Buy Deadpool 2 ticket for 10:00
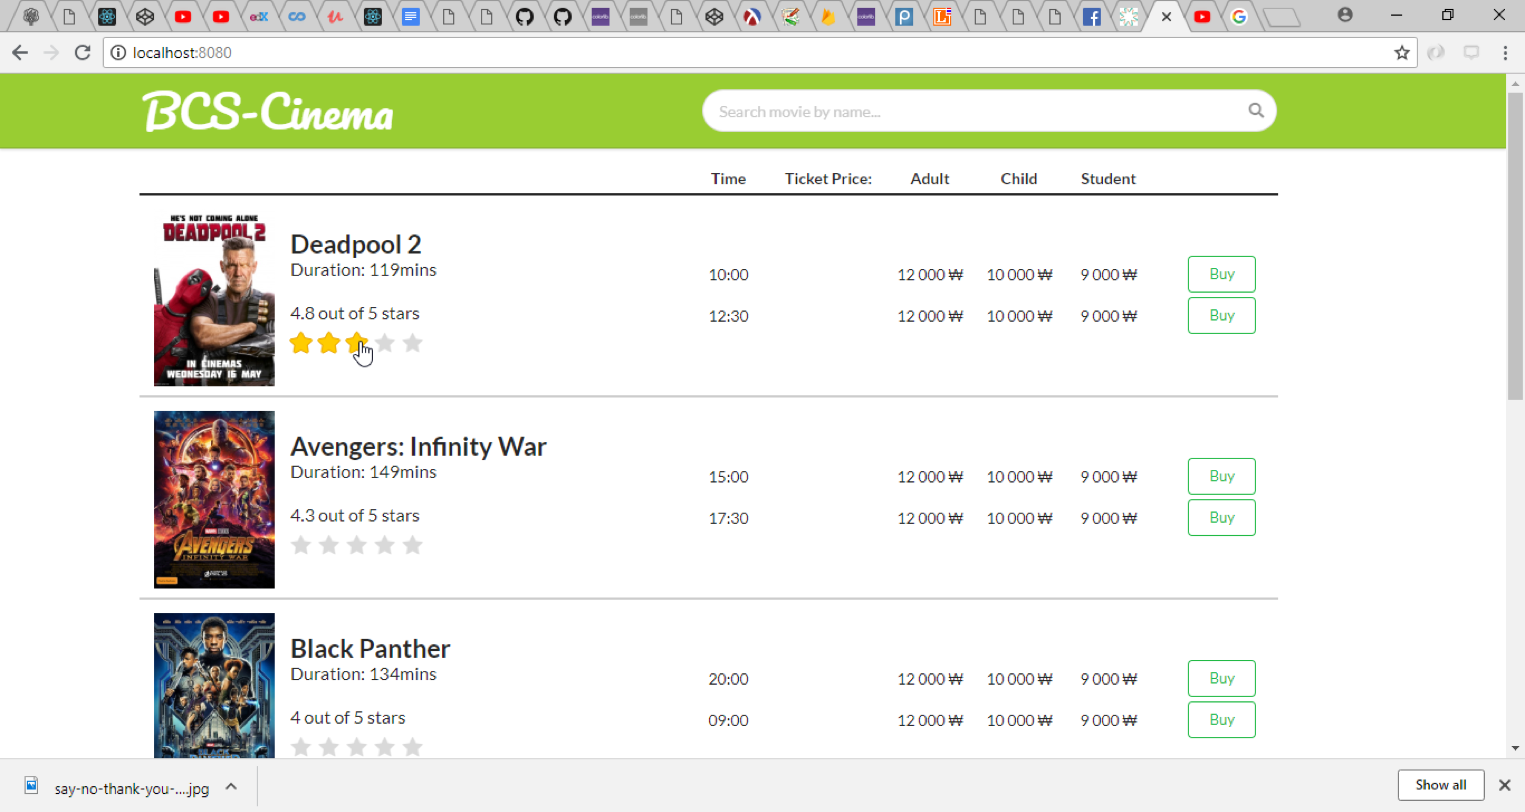 click(x=1221, y=274)
